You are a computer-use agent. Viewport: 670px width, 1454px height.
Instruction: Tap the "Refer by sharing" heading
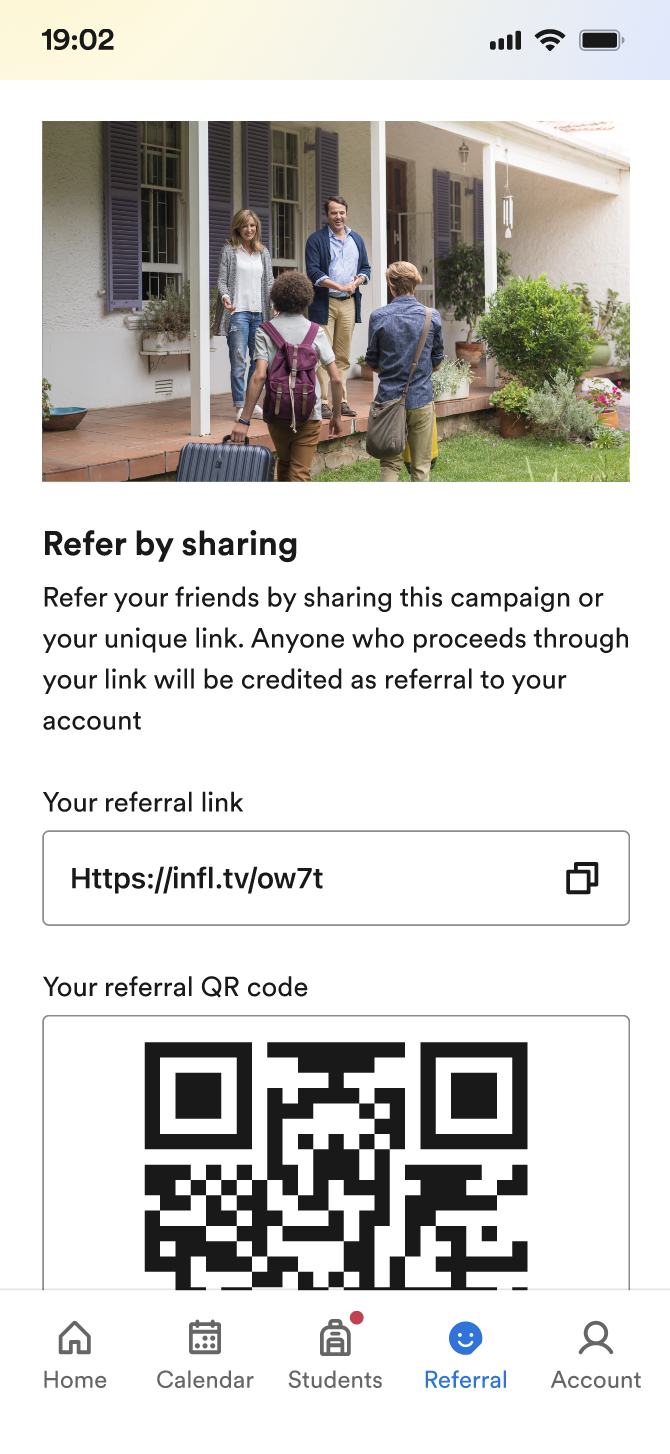(171, 544)
